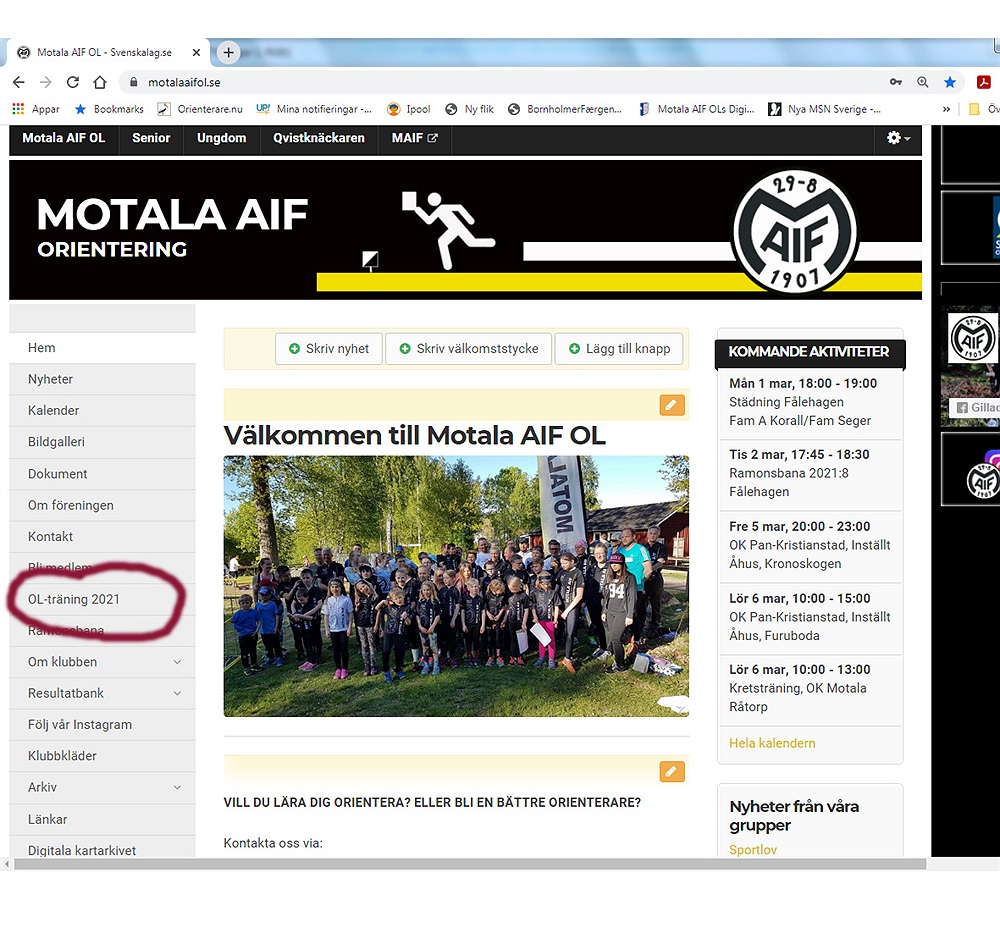The image size is (1000, 933).
Task: Open the Nya MSN Sverige bookmark
Action: pos(825,109)
